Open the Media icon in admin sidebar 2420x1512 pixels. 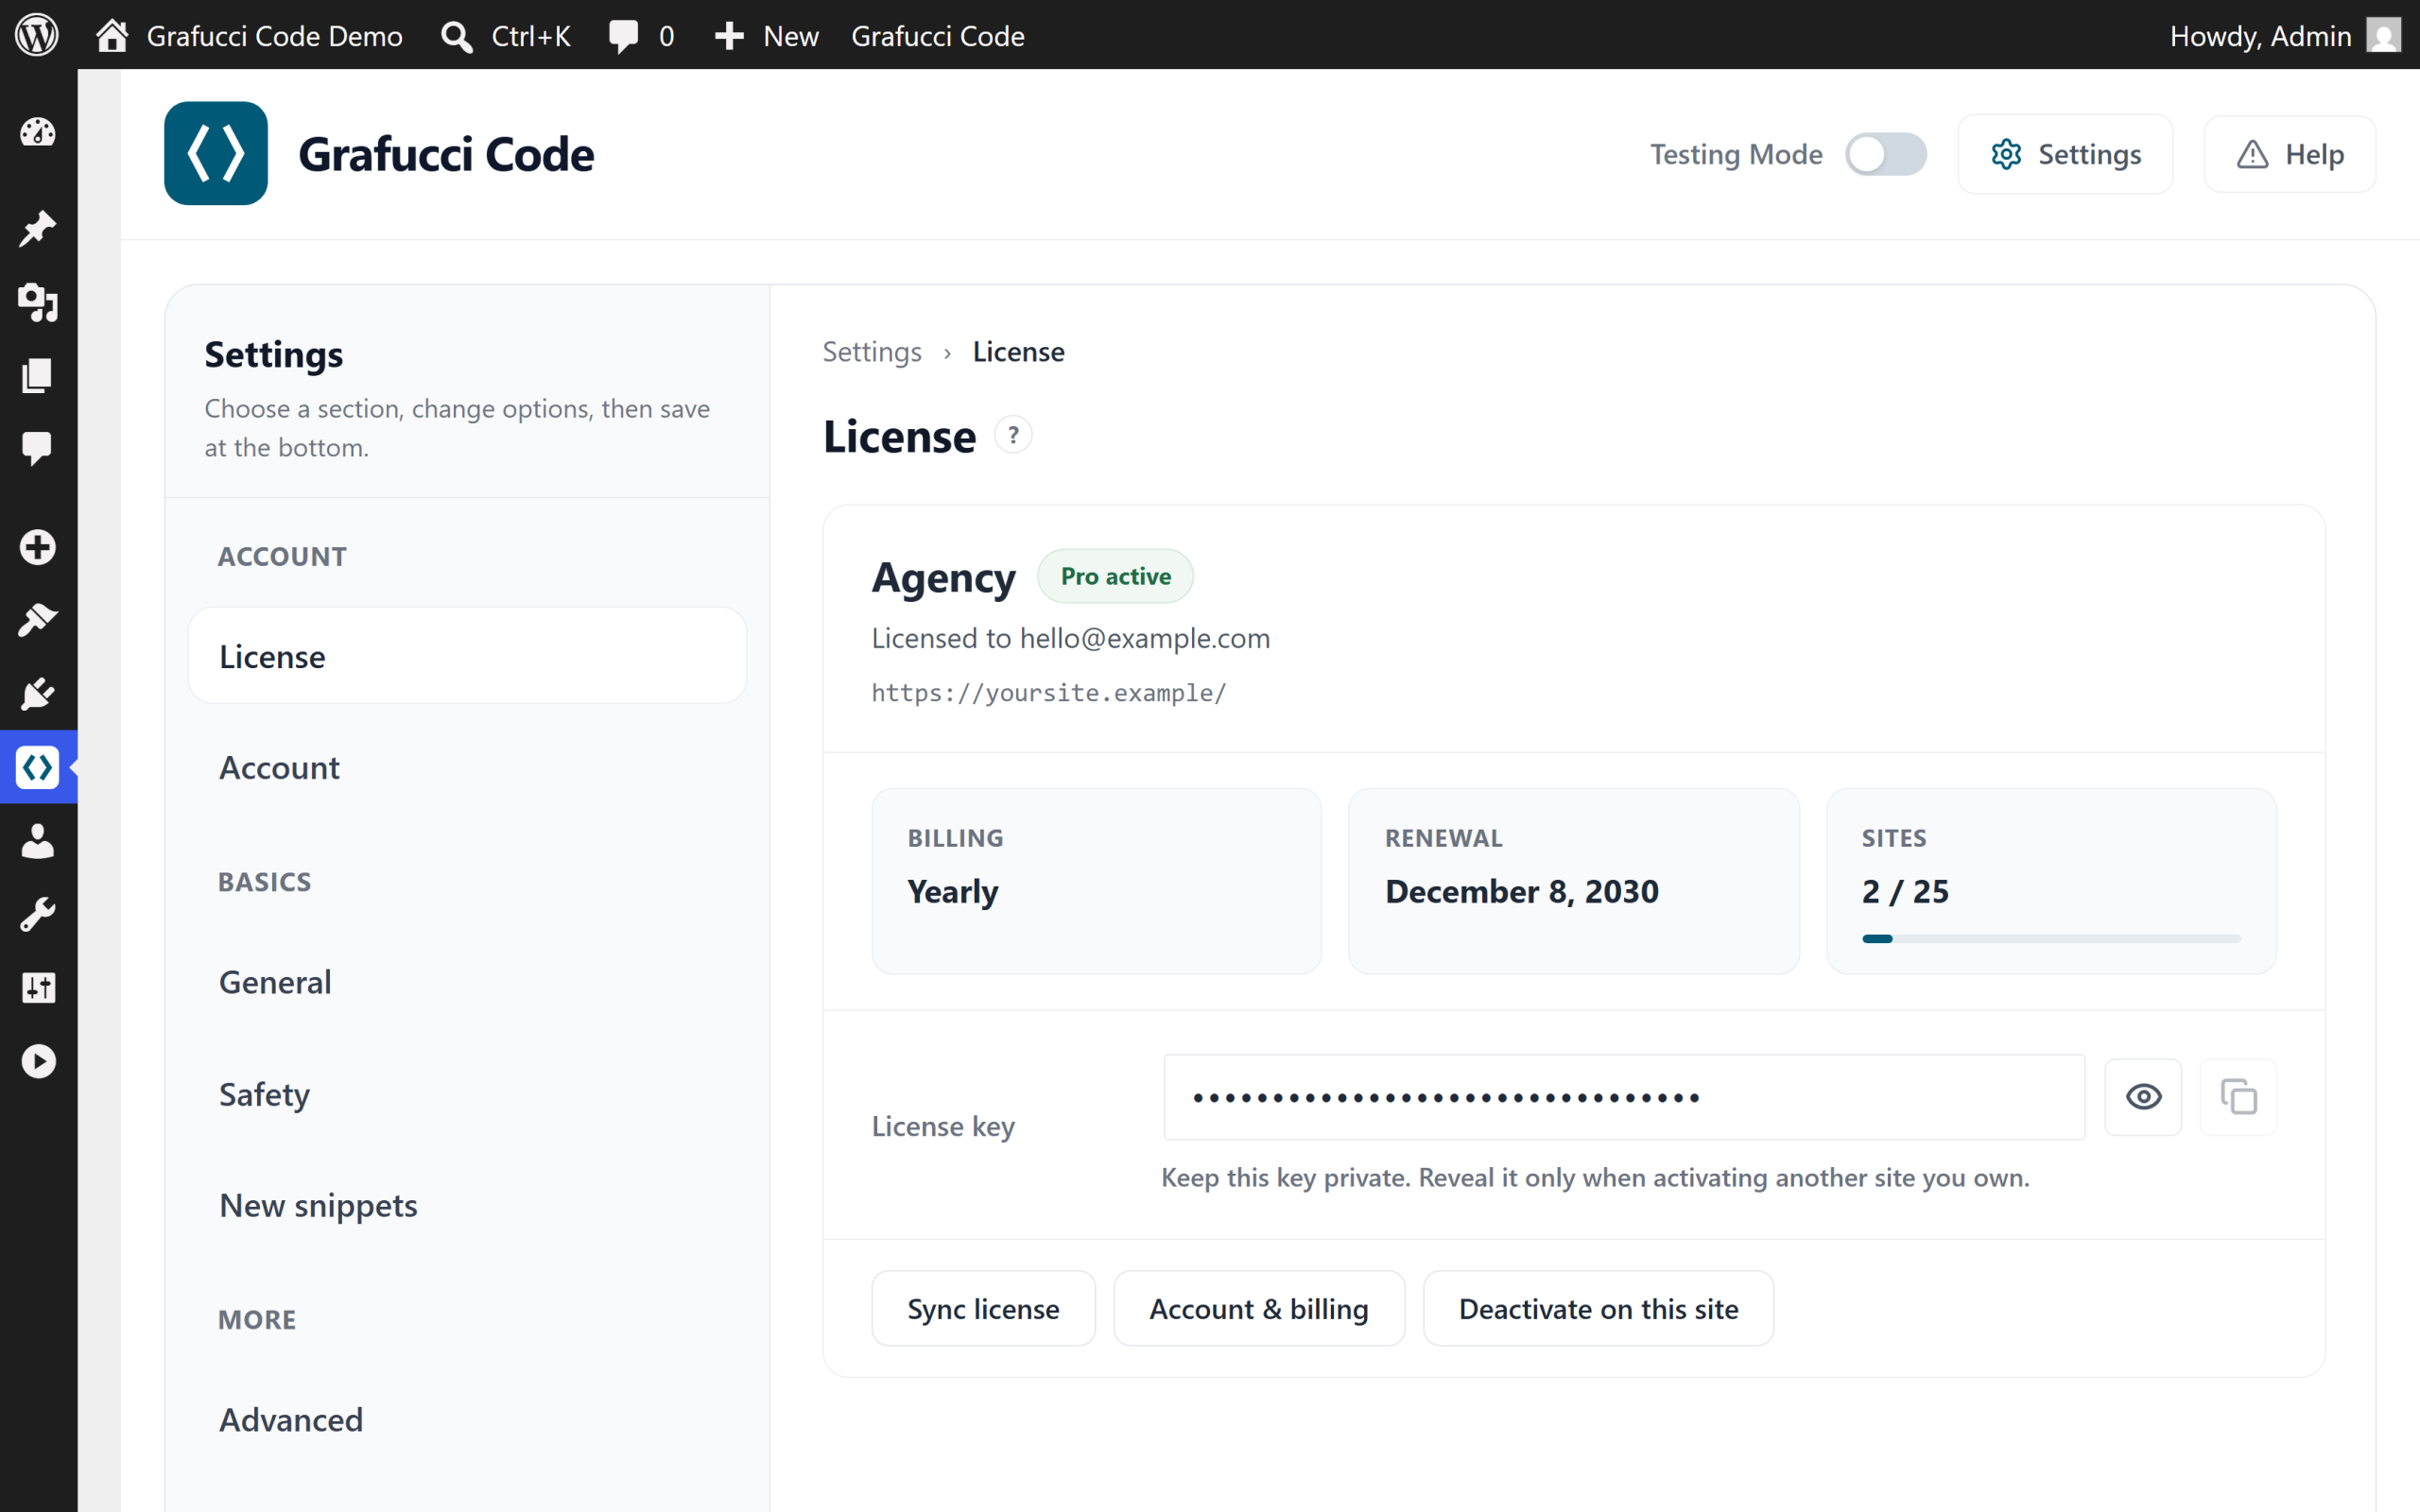tap(38, 301)
